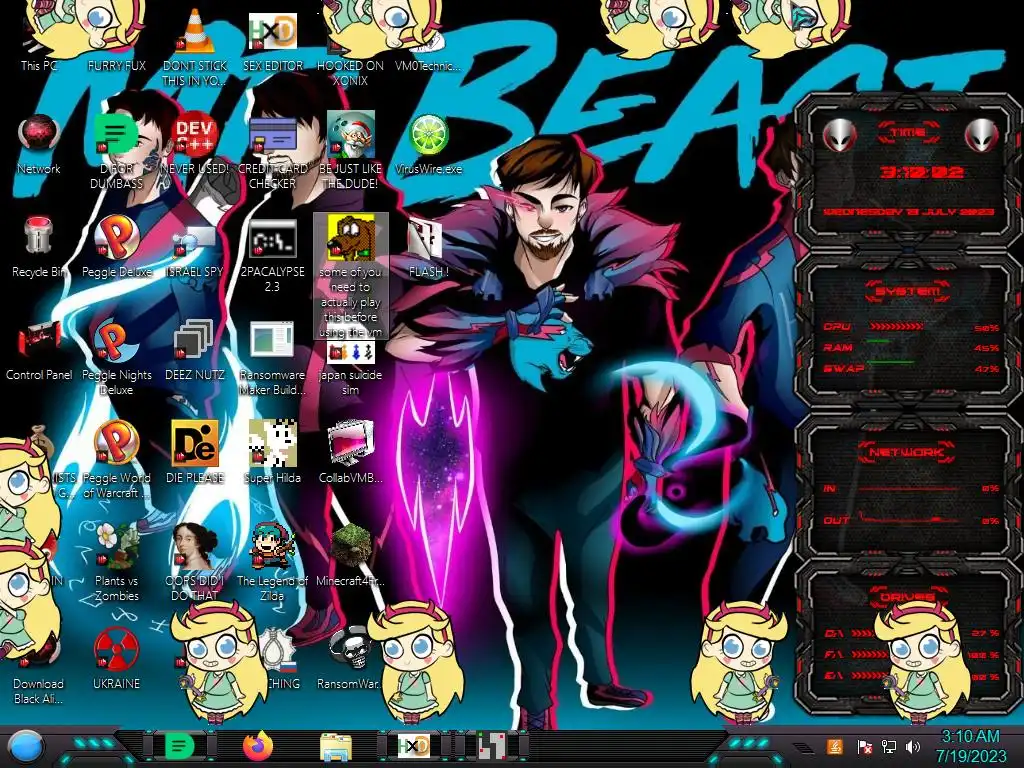The height and width of the screenshot is (768, 1024).
Task: Switch to HxD in the taskbar
Action: click(414, 746)
